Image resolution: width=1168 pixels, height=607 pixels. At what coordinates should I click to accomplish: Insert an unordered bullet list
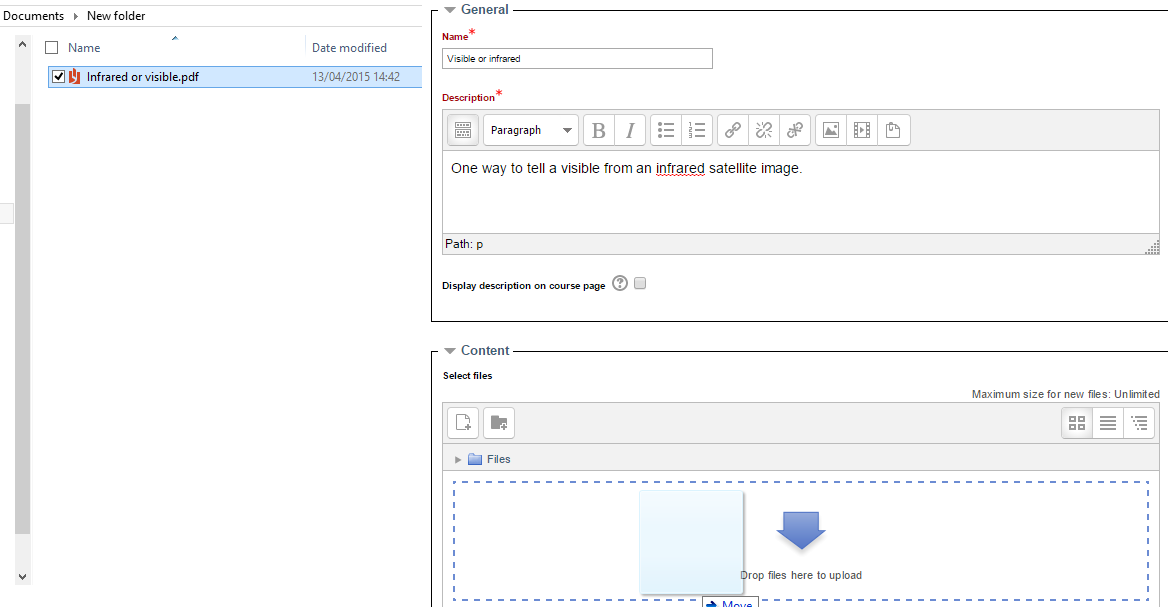[665, 130]
